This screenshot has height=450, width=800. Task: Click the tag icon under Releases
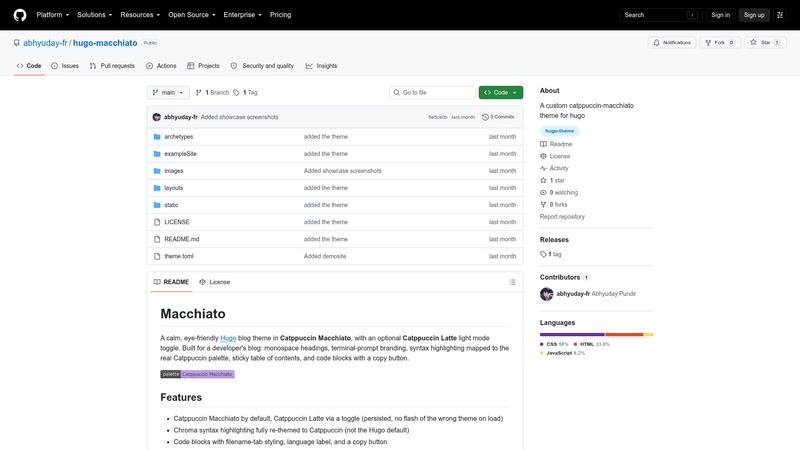pyautogui.click(x=543, y=254)
